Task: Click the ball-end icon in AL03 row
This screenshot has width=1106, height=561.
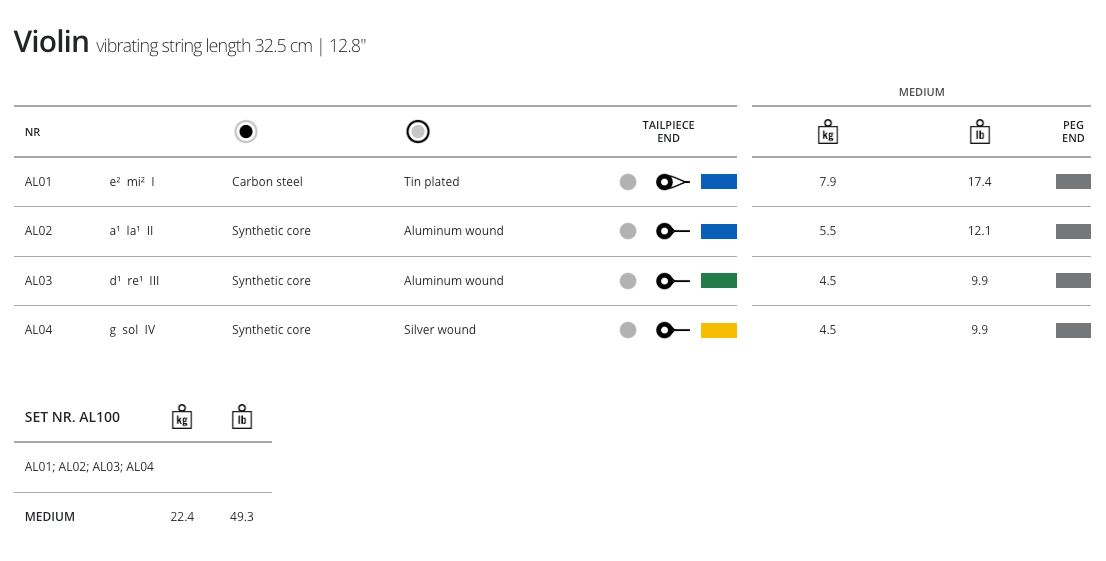Action: (672, 281)
